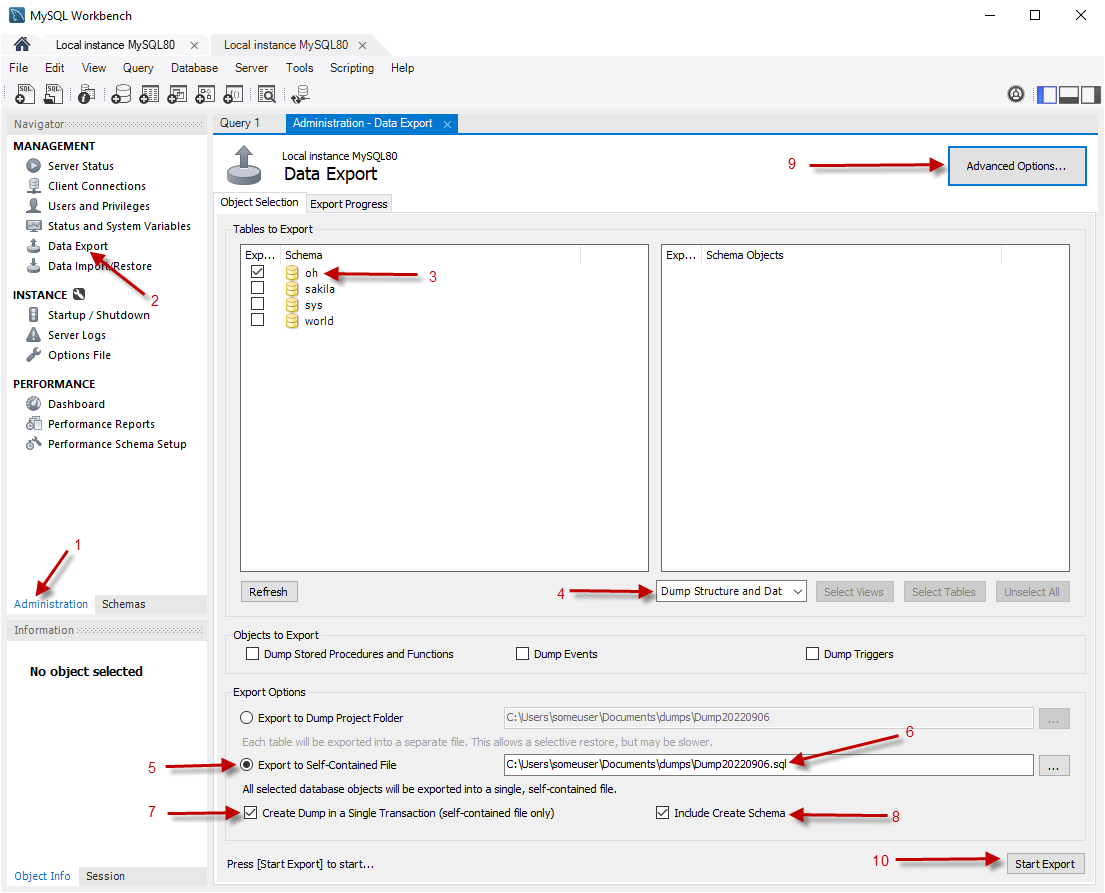Viewport: 1105px width, 893px height.
Task: Open the object inspector toolbar icon
Action: (87, 94)
